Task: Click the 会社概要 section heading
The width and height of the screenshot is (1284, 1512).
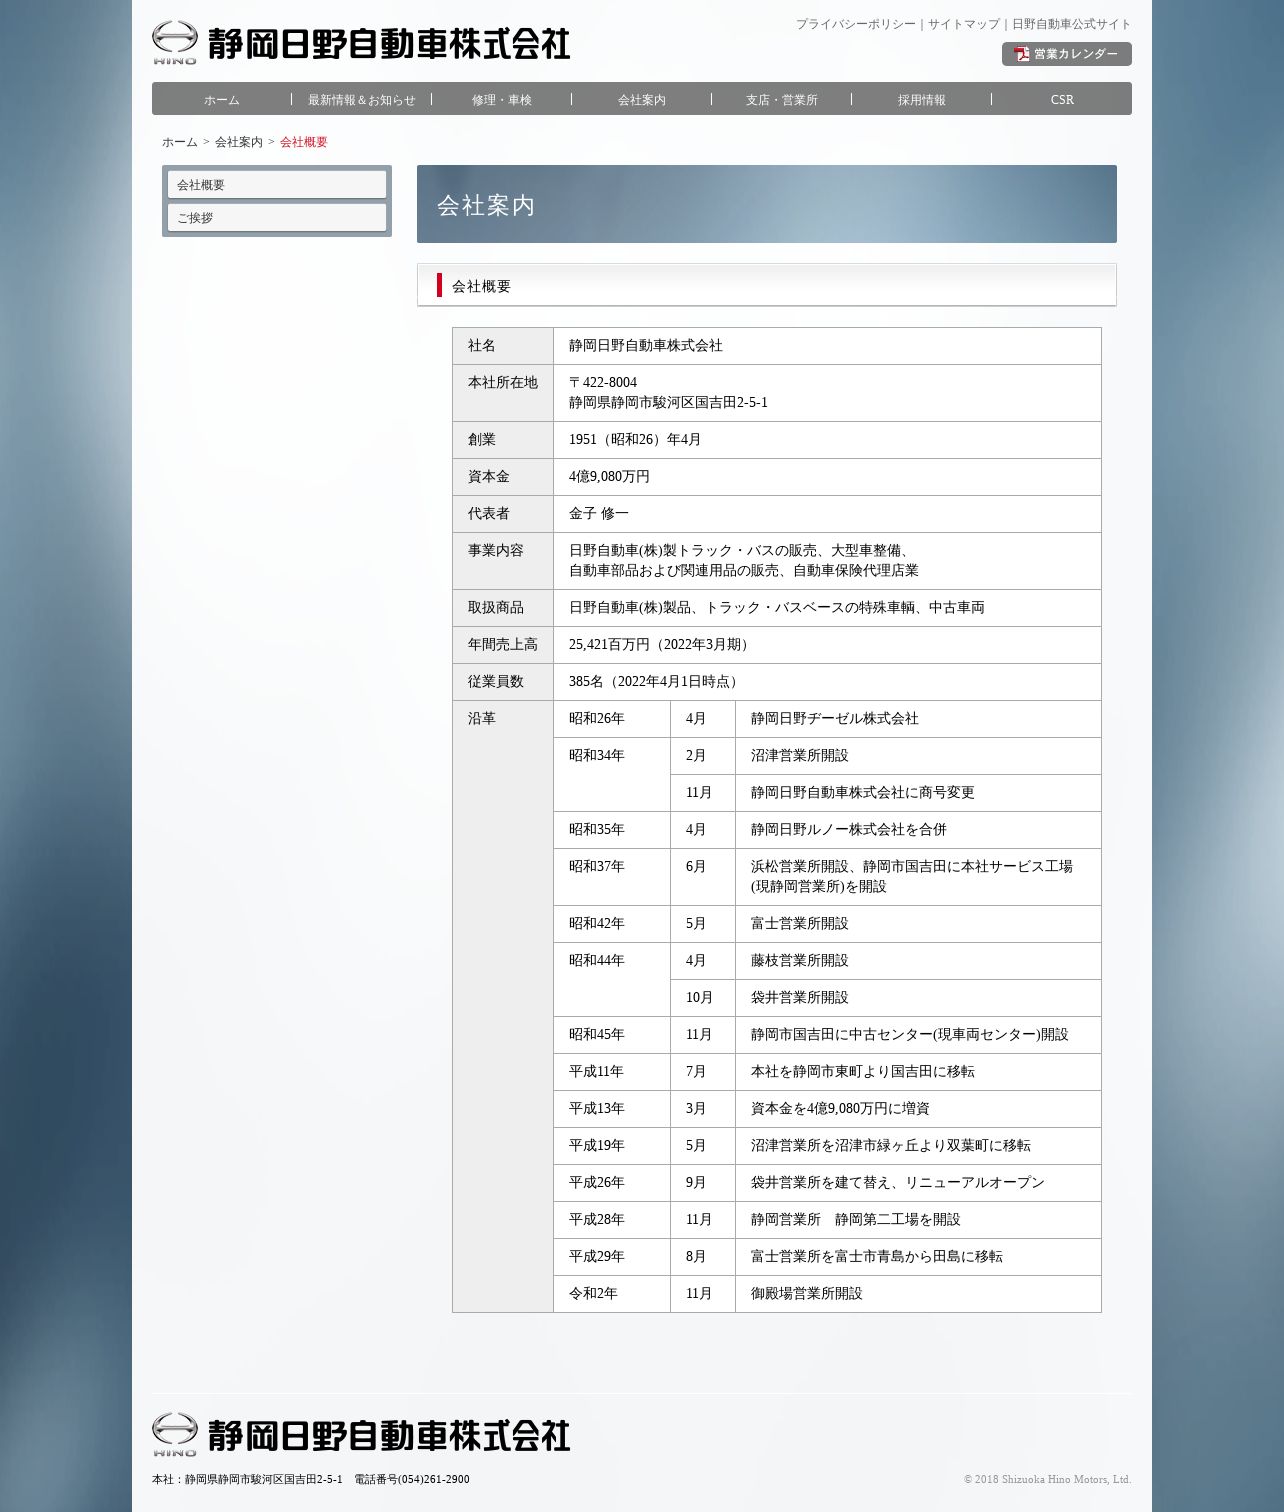Action: click(x=767, y=285)
